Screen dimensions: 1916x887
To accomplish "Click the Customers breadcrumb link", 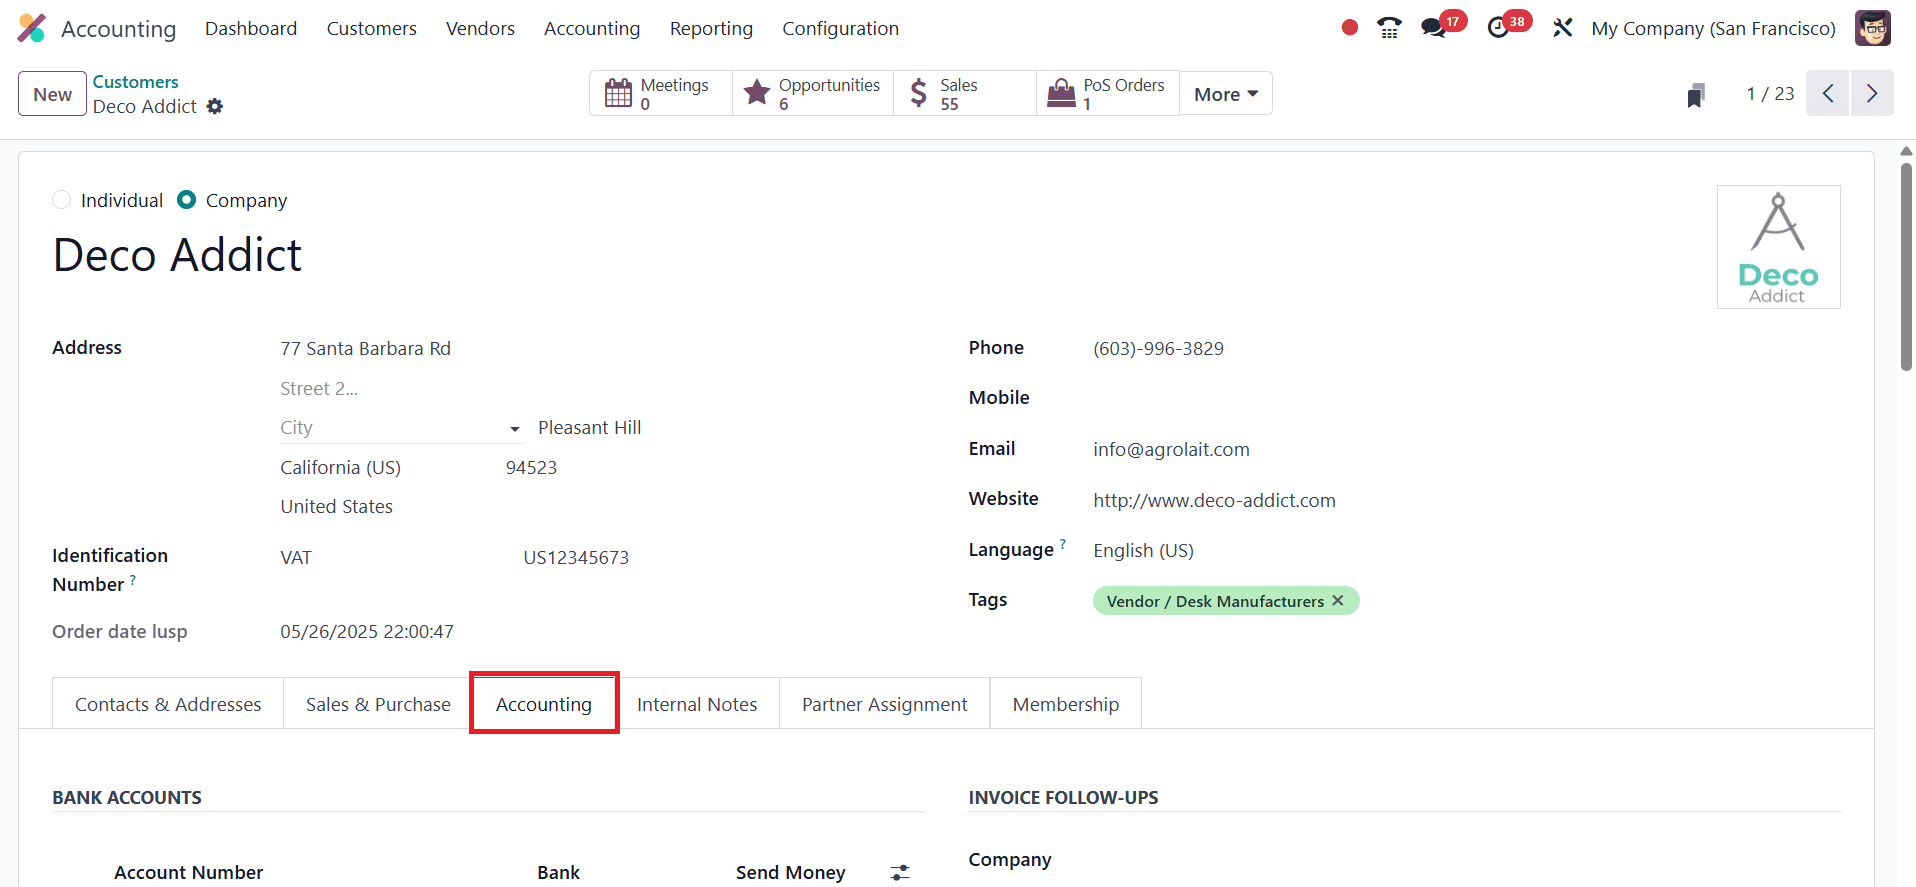I will tap(136, 82).
